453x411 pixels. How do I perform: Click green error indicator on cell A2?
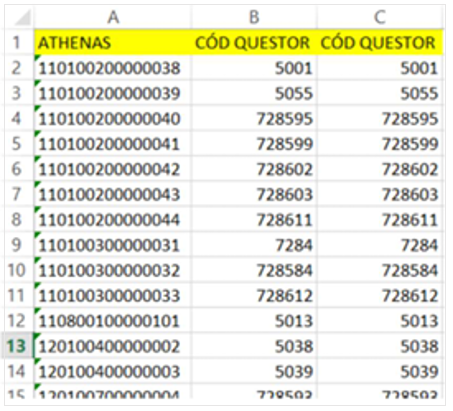pyautogui.click(x=37, y=58)
